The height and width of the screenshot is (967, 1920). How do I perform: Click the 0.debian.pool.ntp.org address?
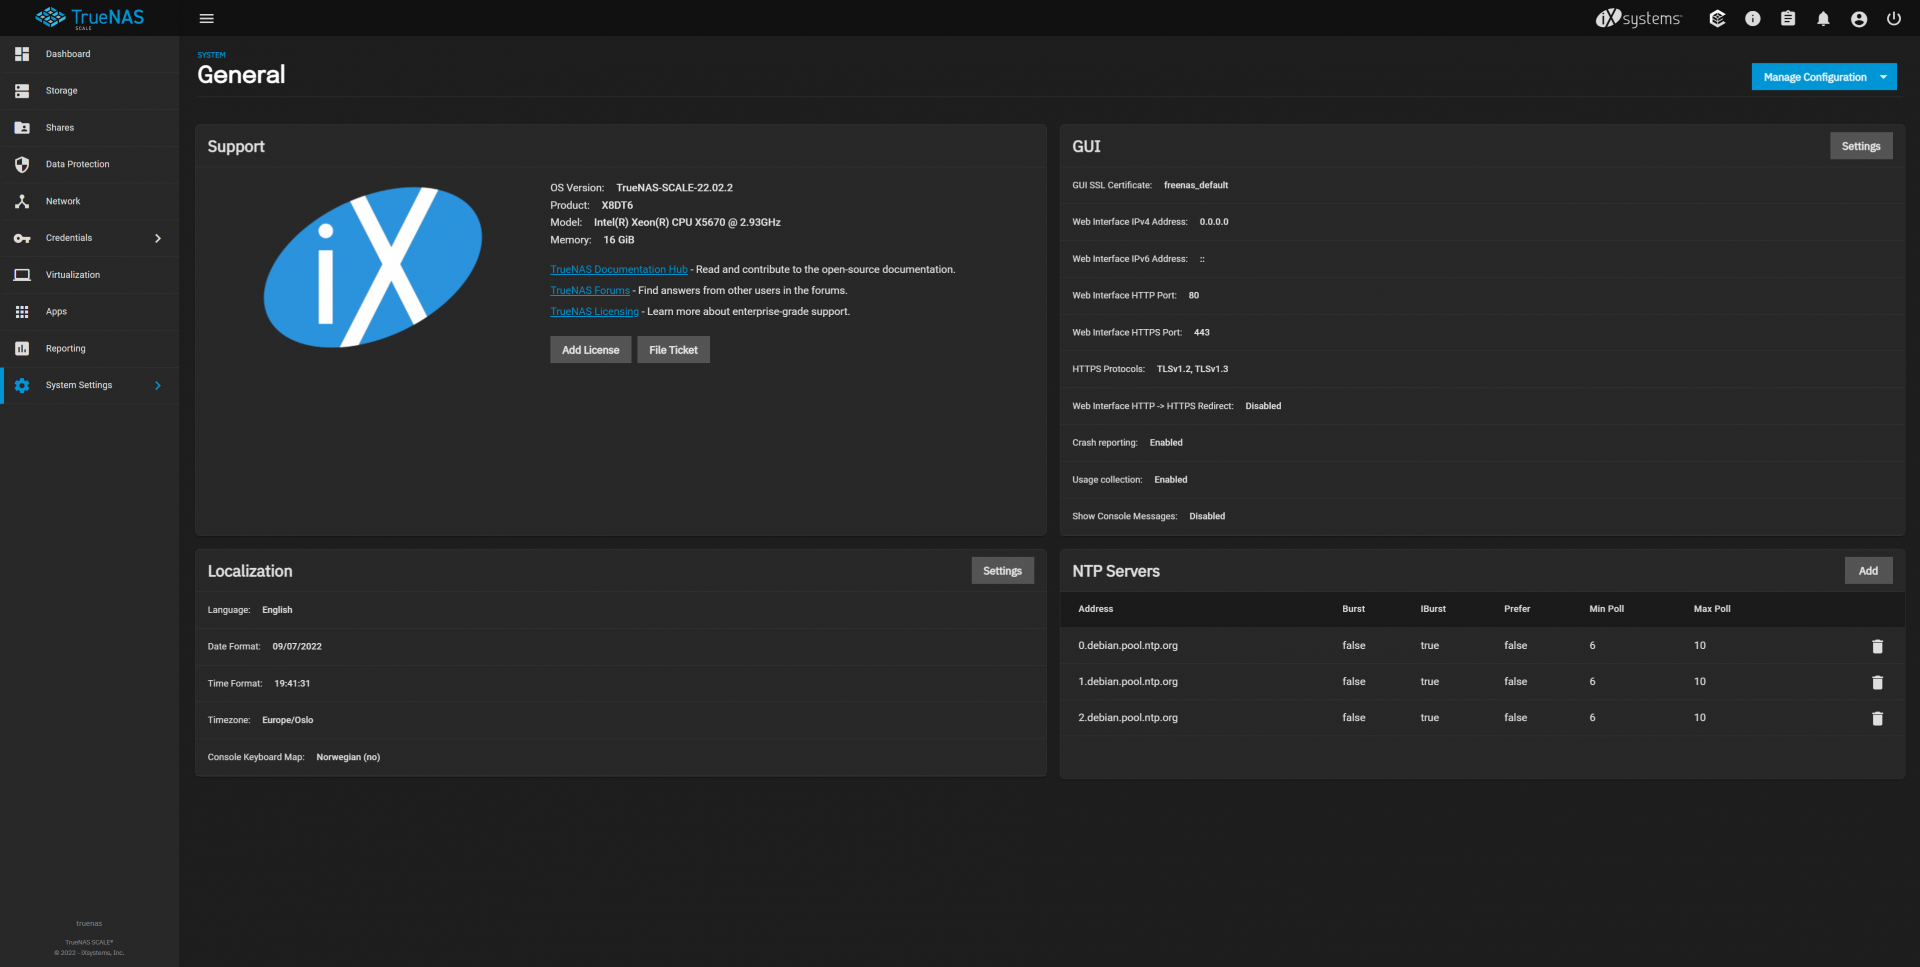coord(1128,646)
